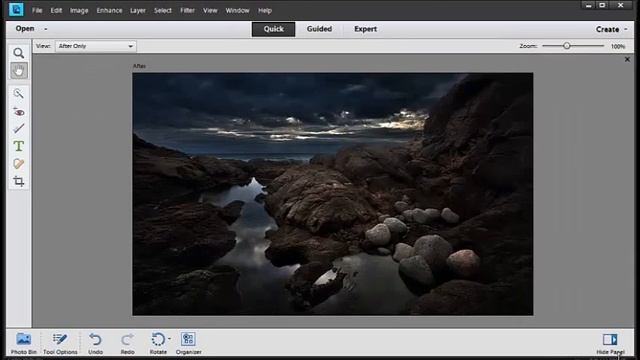Select the Quick Selection tool
Image resolution: width=640 pixels, height=360 pixels.
point(18,93)
